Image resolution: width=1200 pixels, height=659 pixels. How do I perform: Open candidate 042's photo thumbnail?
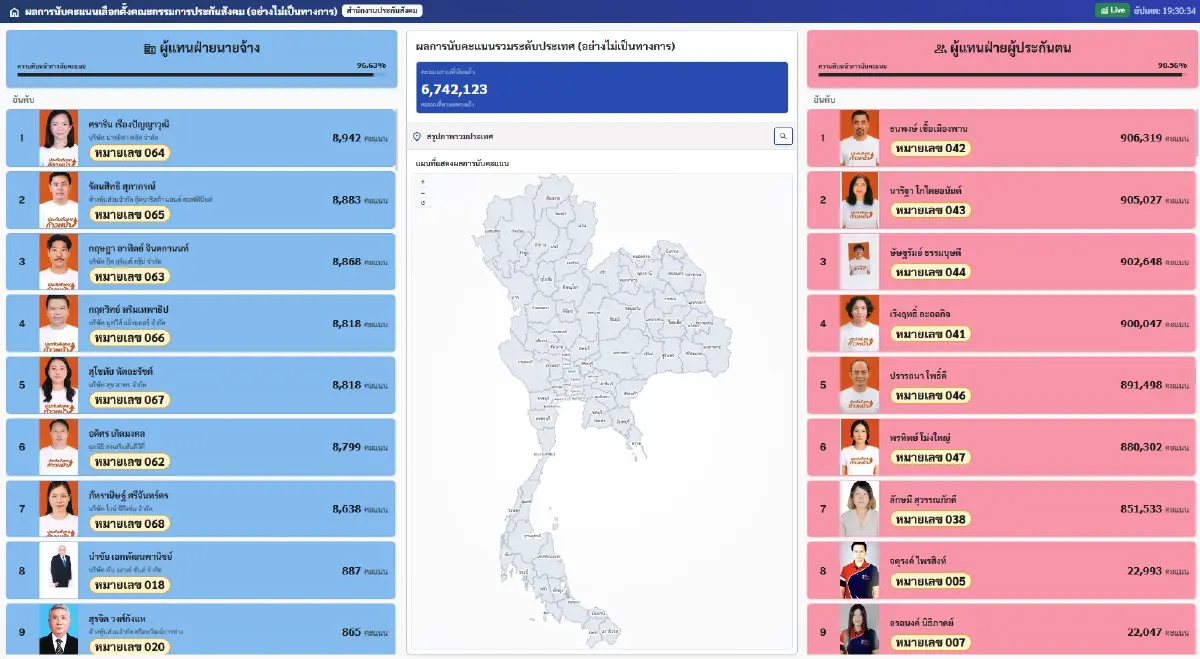[x=859, y=138]
